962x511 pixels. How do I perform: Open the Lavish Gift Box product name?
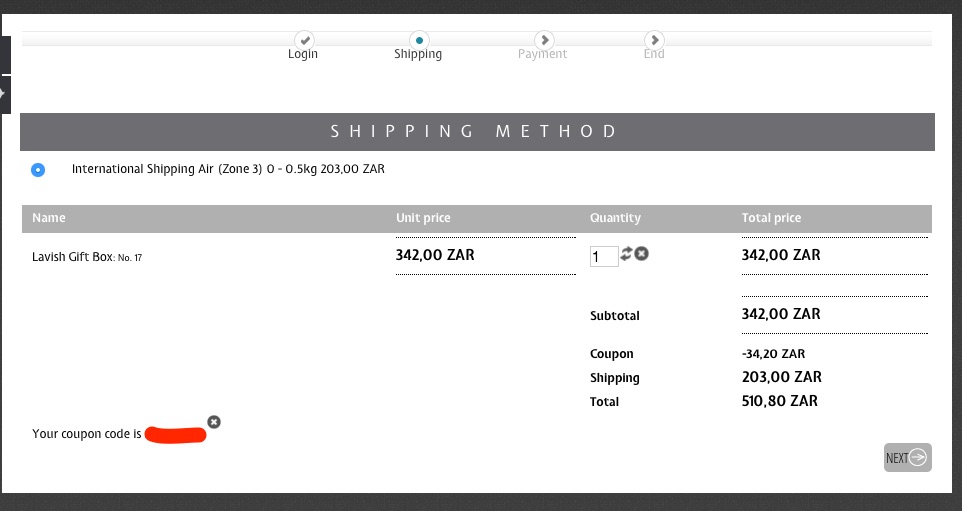[x=73, y=257]
